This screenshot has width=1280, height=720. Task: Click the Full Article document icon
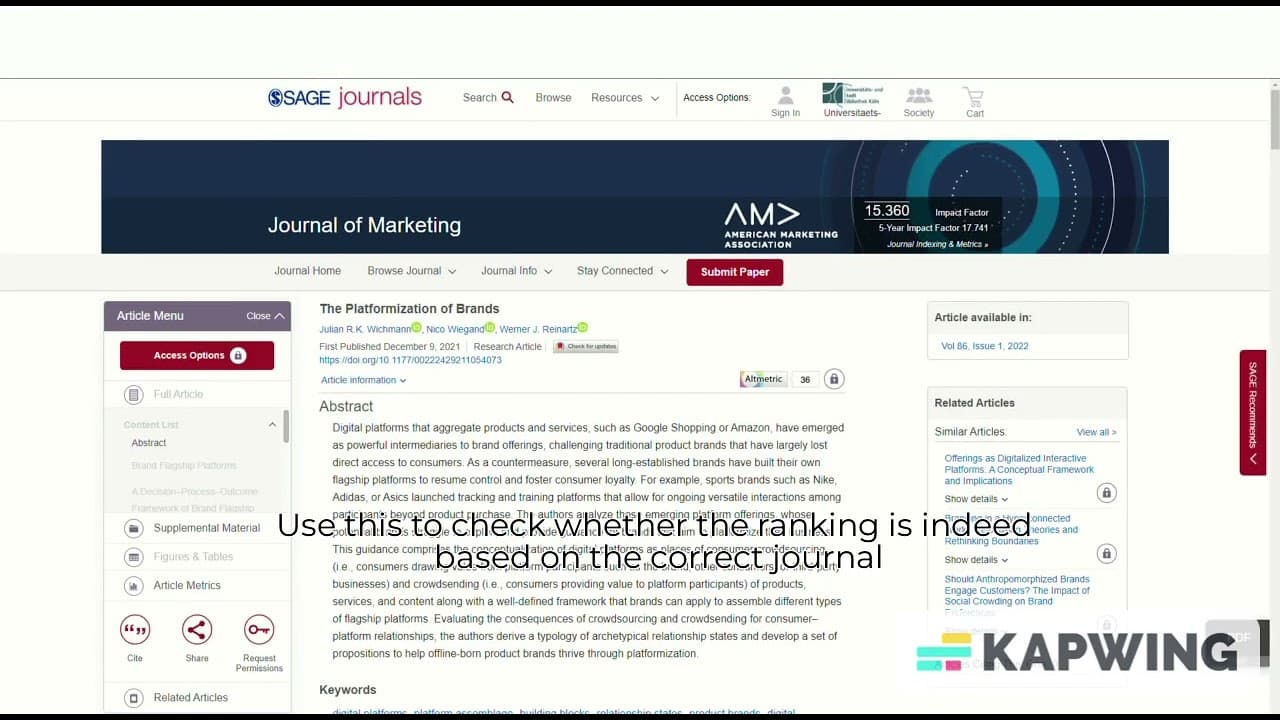[133, 394]
